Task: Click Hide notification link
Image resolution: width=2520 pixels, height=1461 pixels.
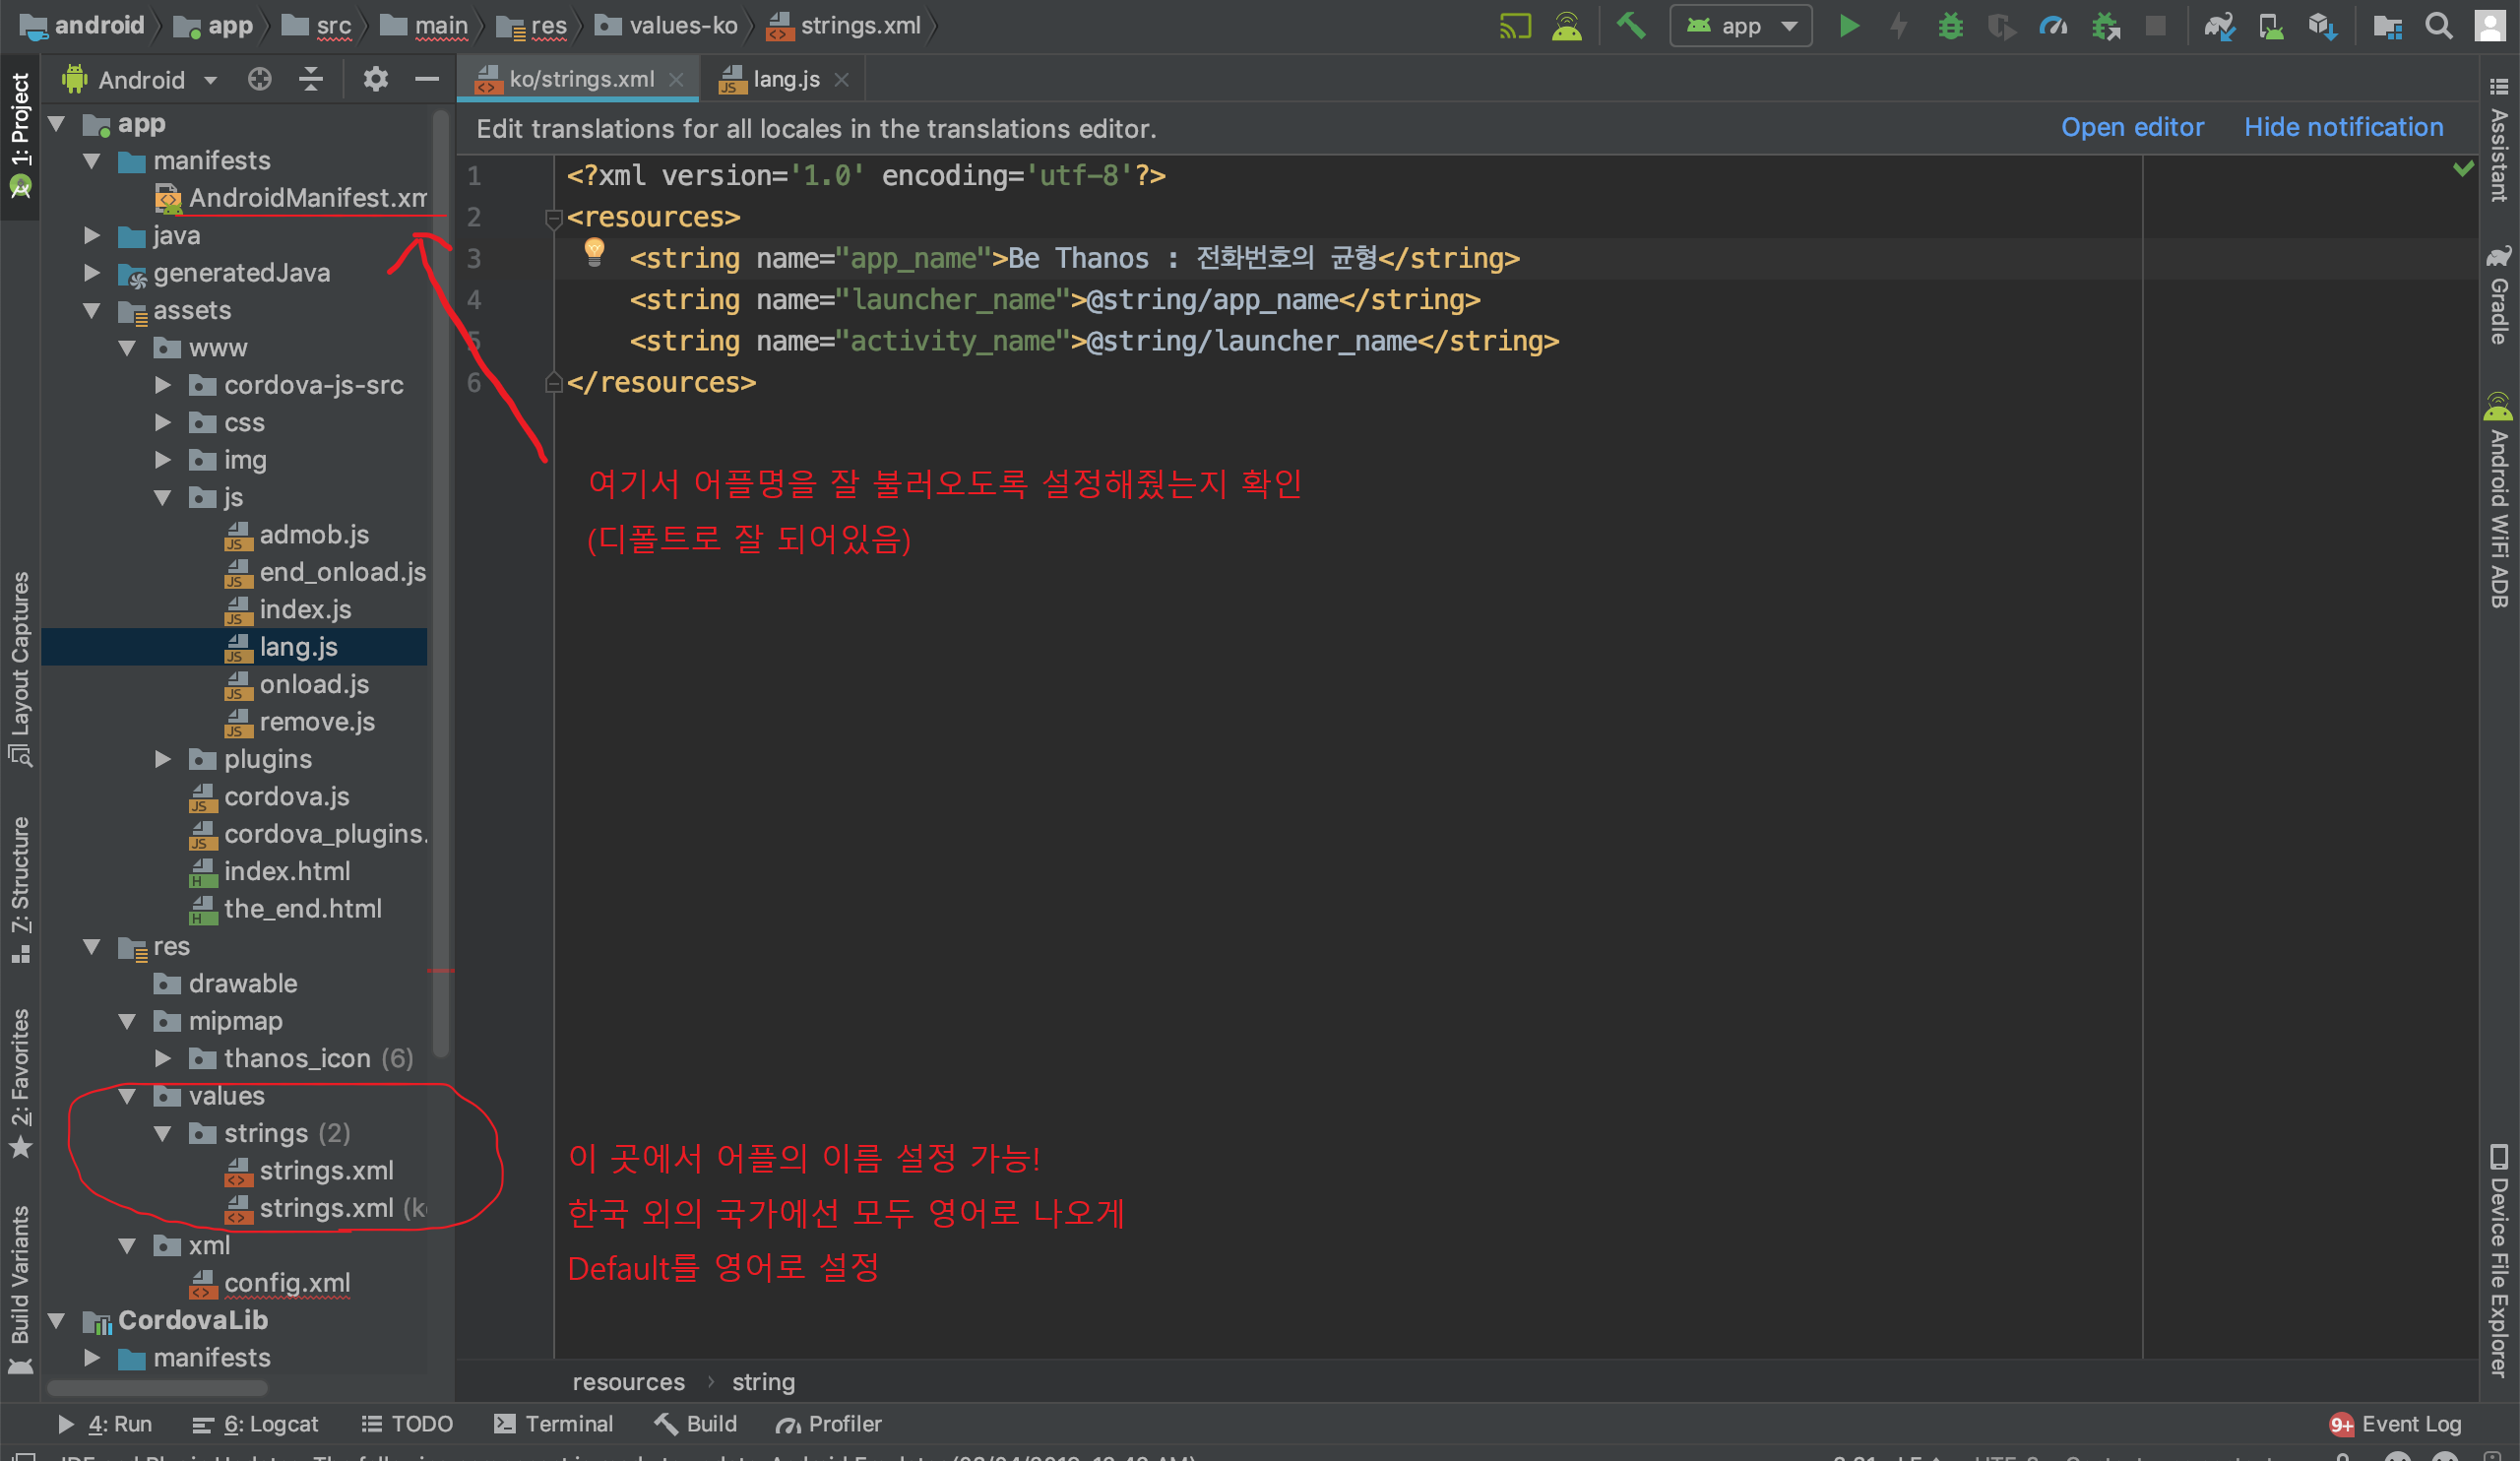Action: [x=2343, y=128]
